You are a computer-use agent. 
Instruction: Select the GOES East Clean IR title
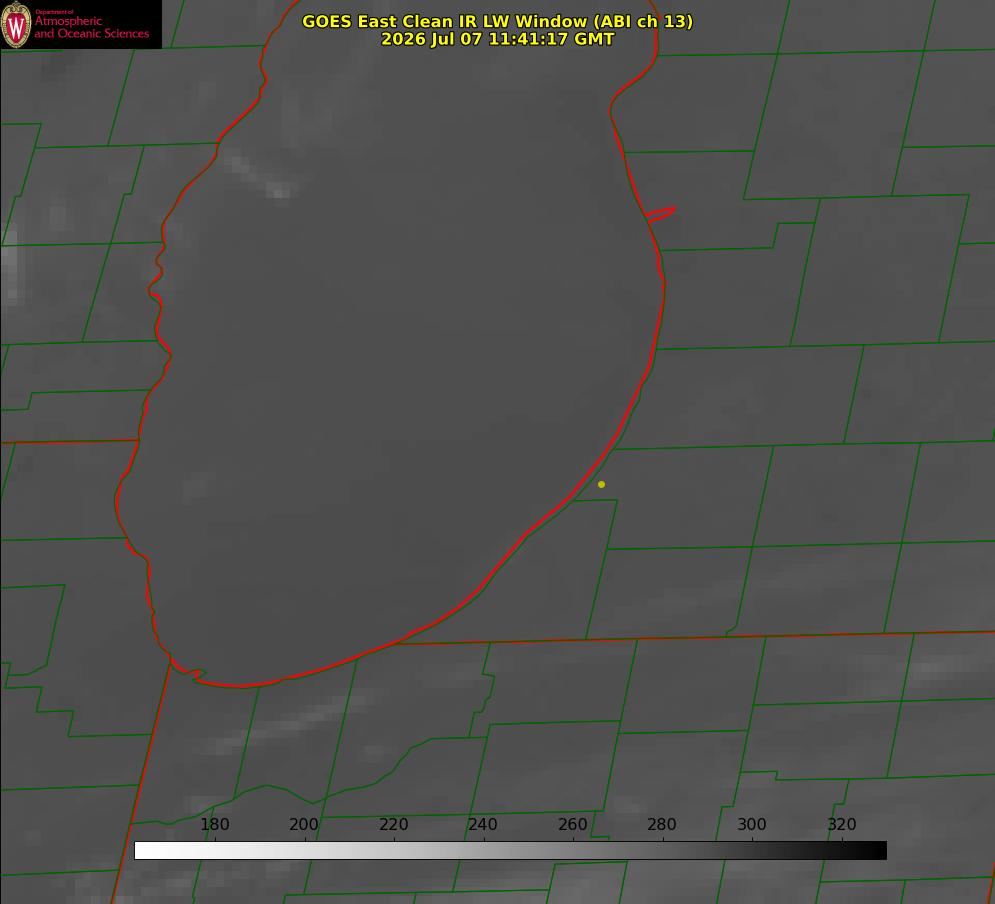(x=498, y=21)
